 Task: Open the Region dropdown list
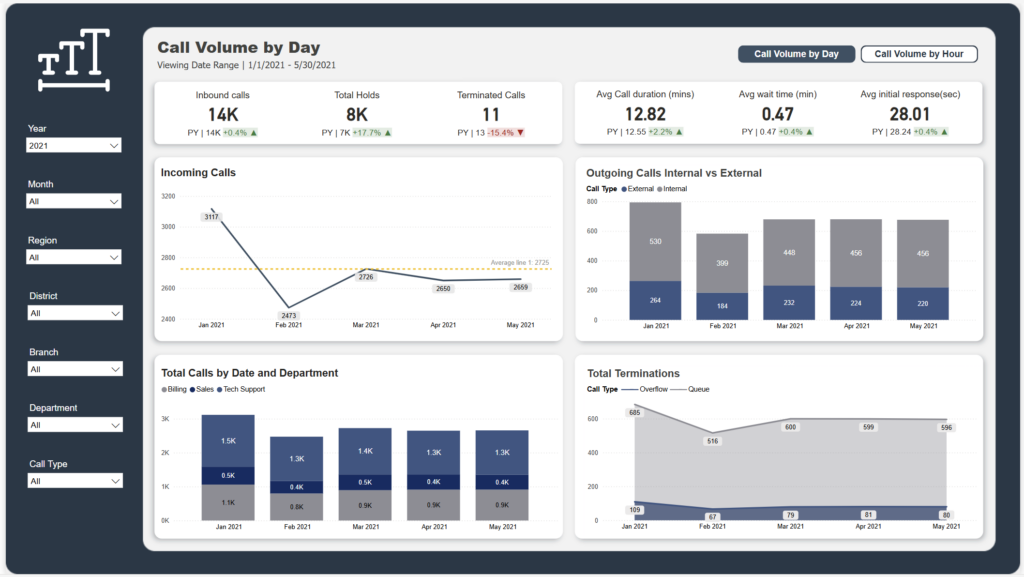[75, 258]
